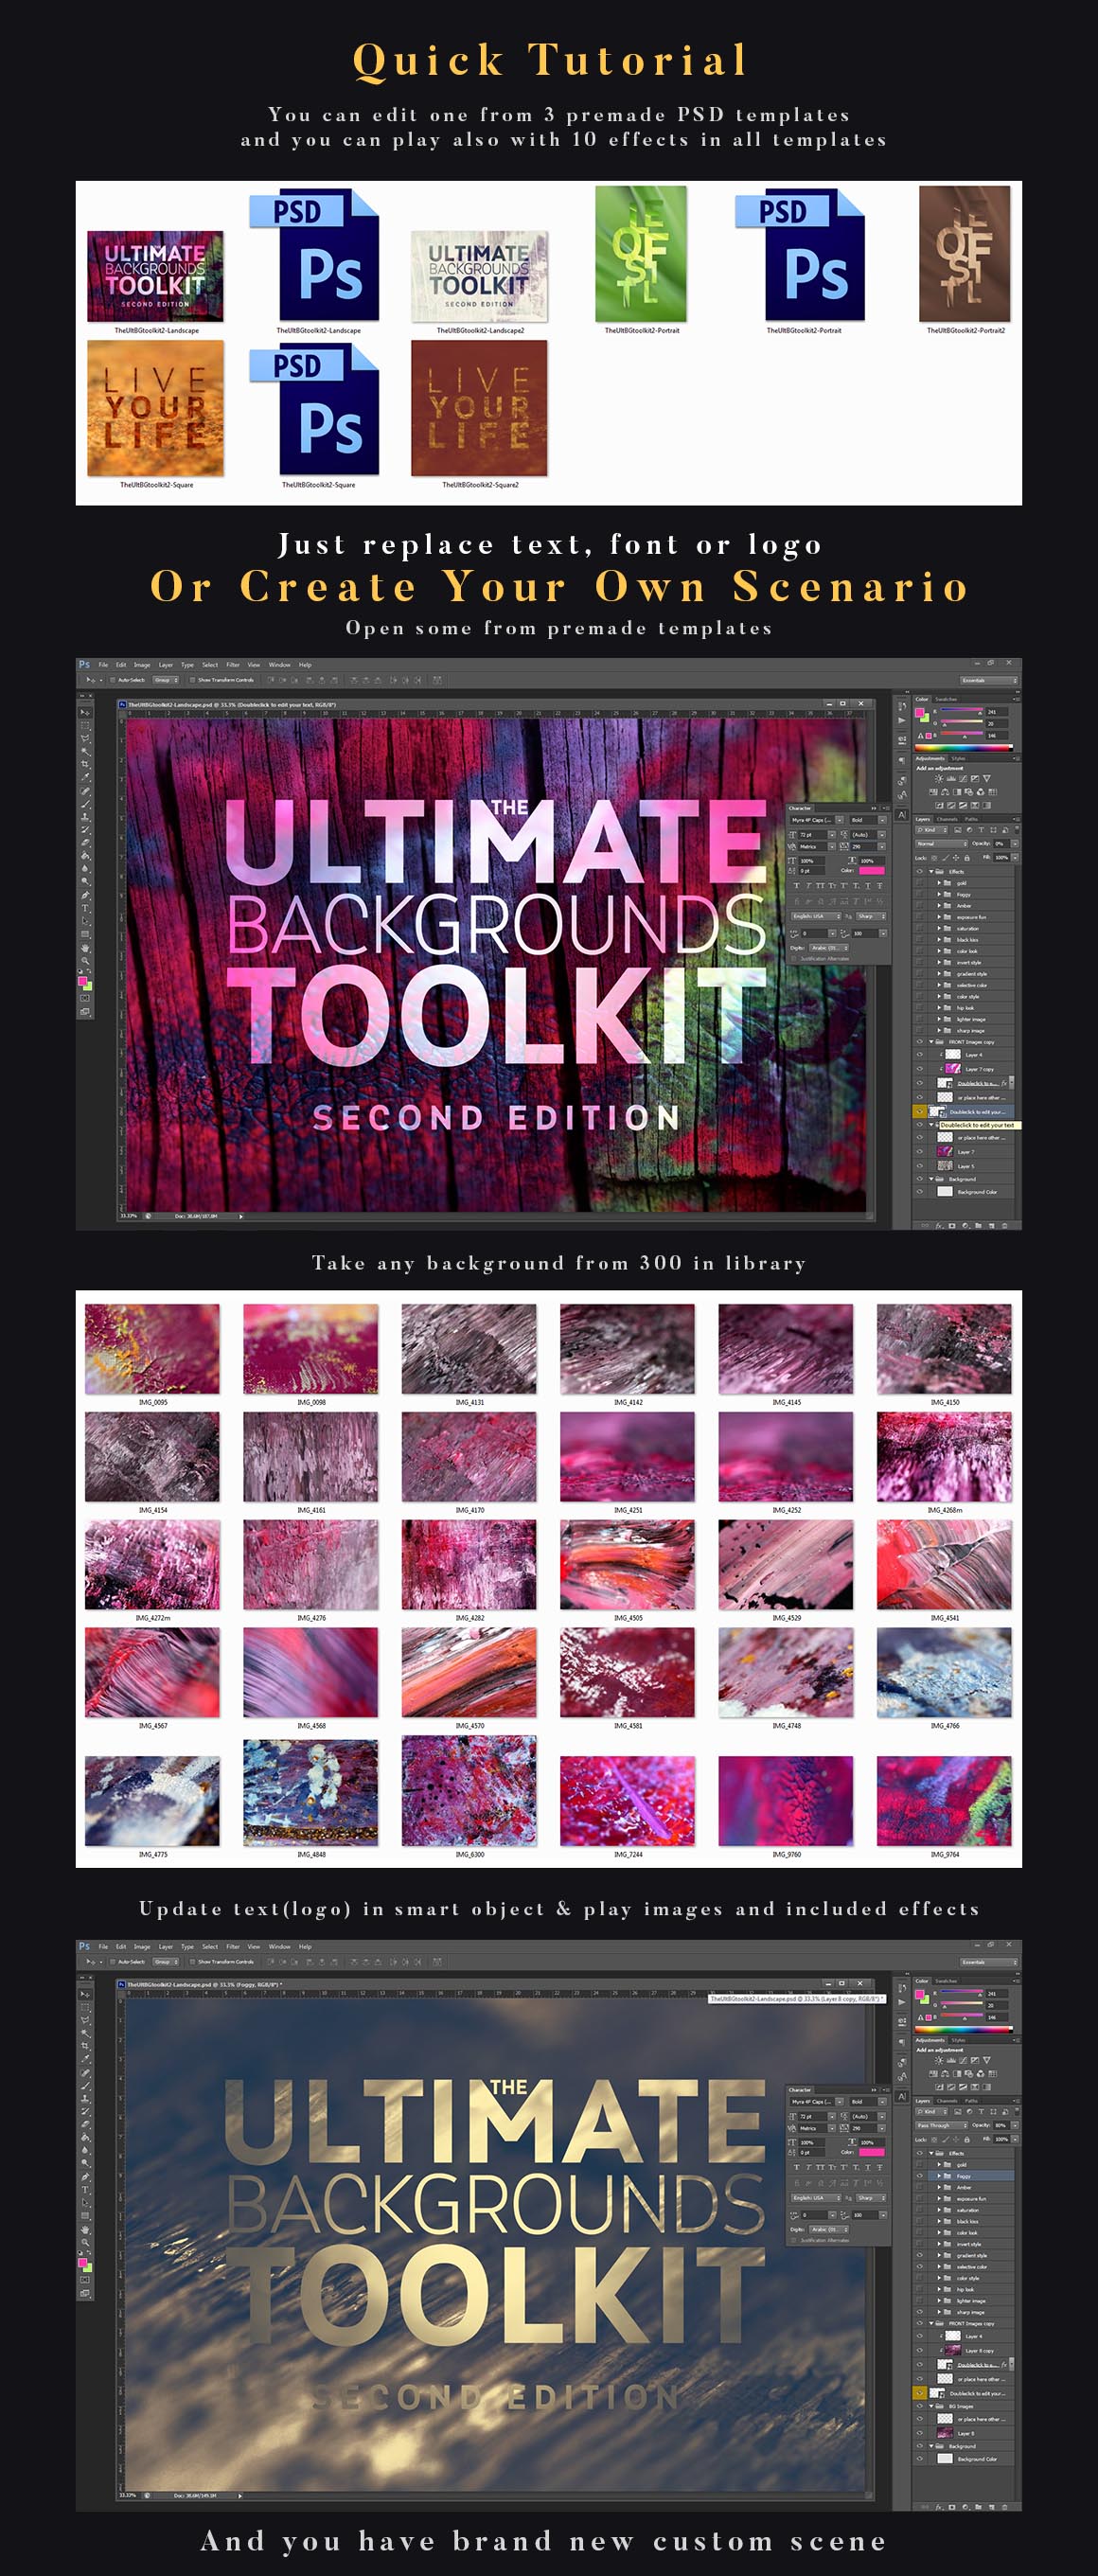
Task: Select the Type tool in the pink-wood Photoshop window
Action: pyautogui.click(x=85, y=909)
